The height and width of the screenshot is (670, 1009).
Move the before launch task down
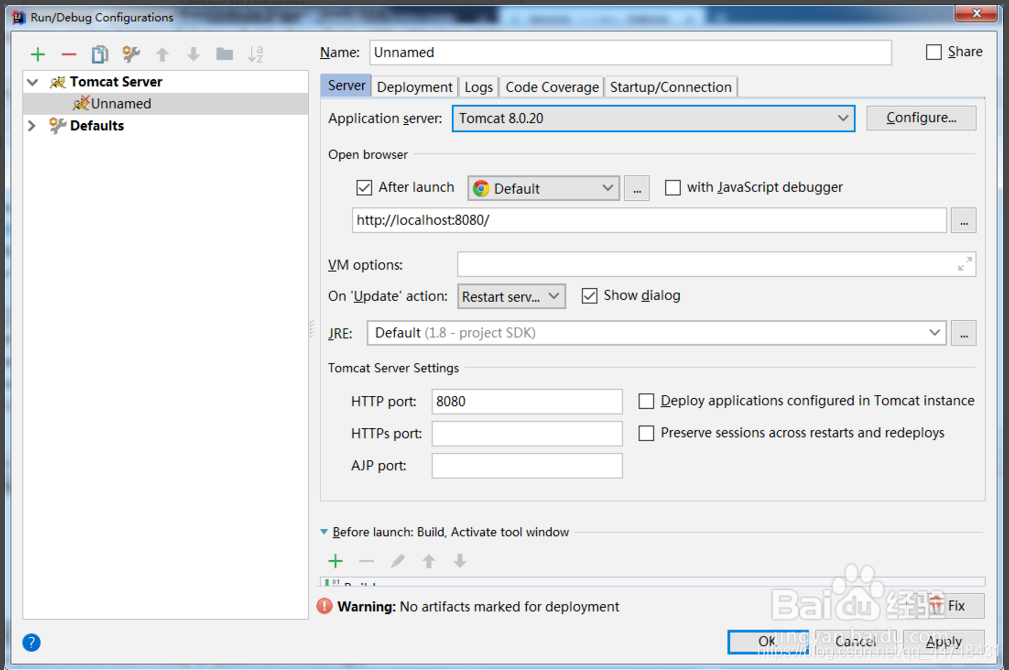459,561
